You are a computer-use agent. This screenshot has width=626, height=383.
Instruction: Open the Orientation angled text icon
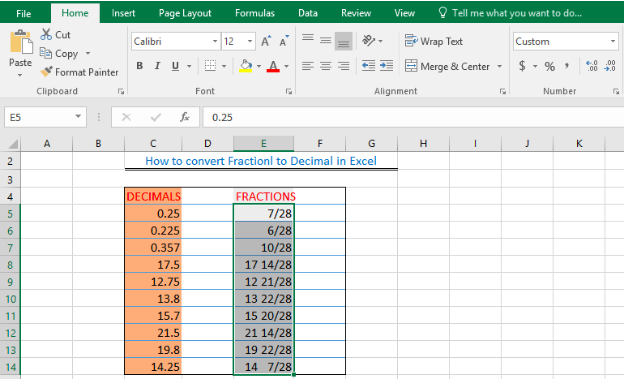coord(368,41)
